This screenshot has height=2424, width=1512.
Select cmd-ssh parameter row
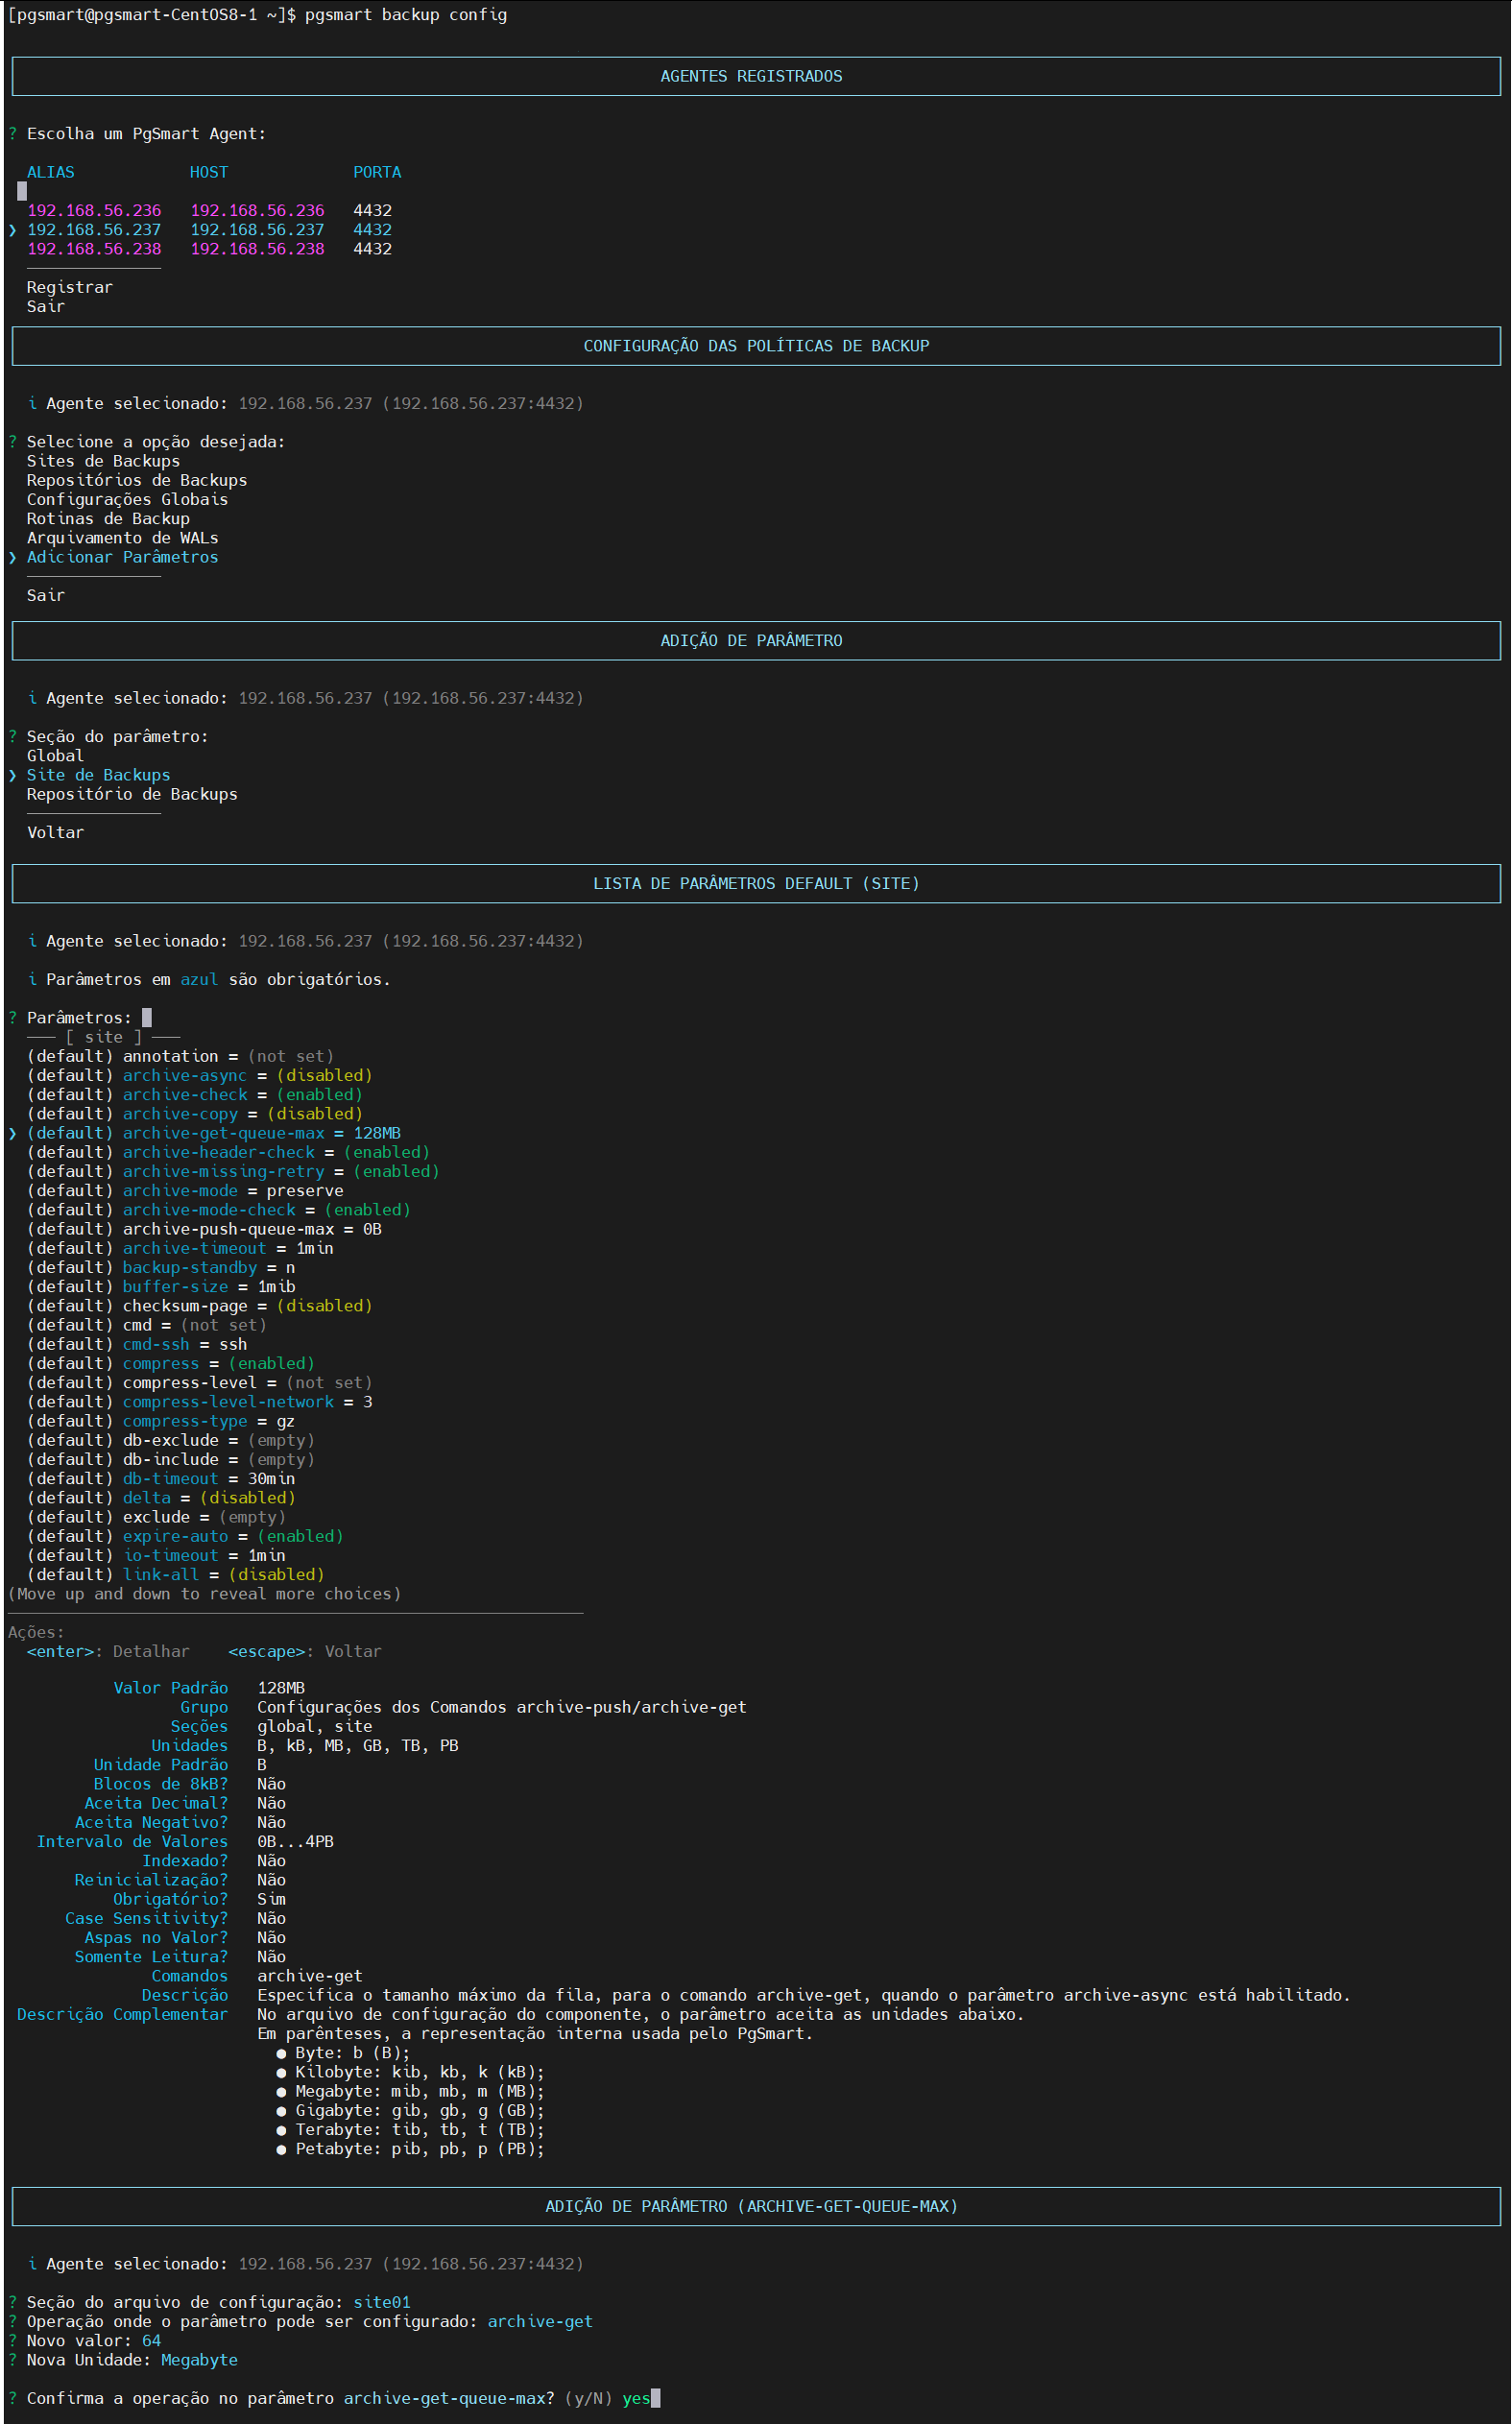point(137,1344)
